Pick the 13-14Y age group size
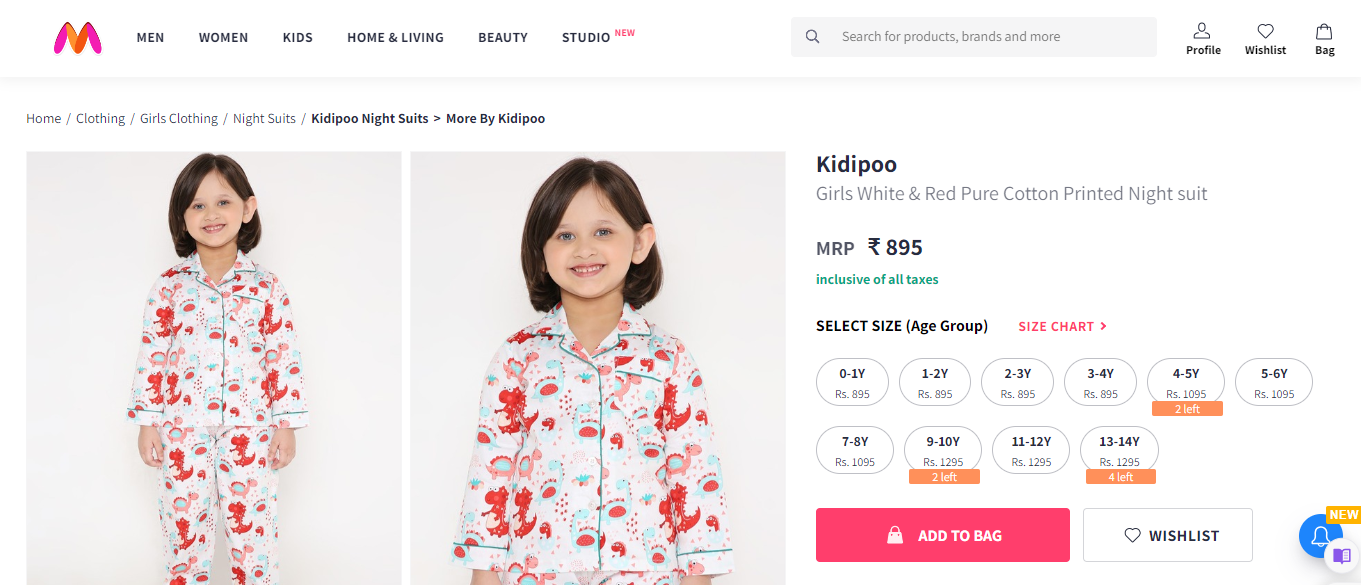The height and width of the screenshot is (585, 1361). tap(1119, 449)
